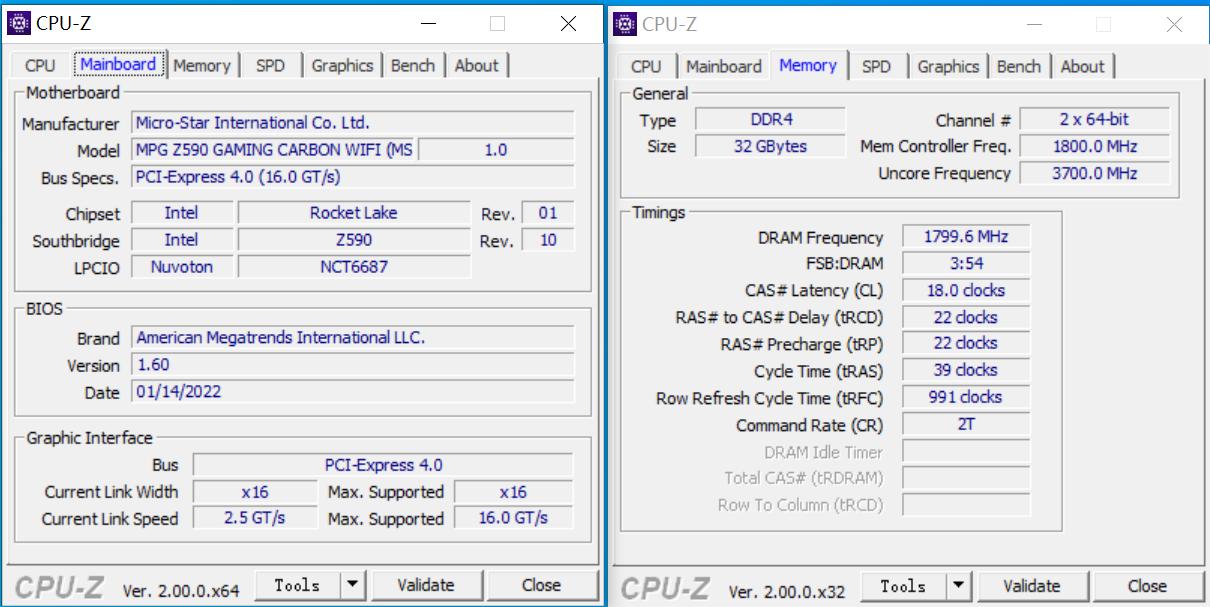Close the Memory CPU-Z window with the title bar X

pyautogui.click(x=1174, y=24)
